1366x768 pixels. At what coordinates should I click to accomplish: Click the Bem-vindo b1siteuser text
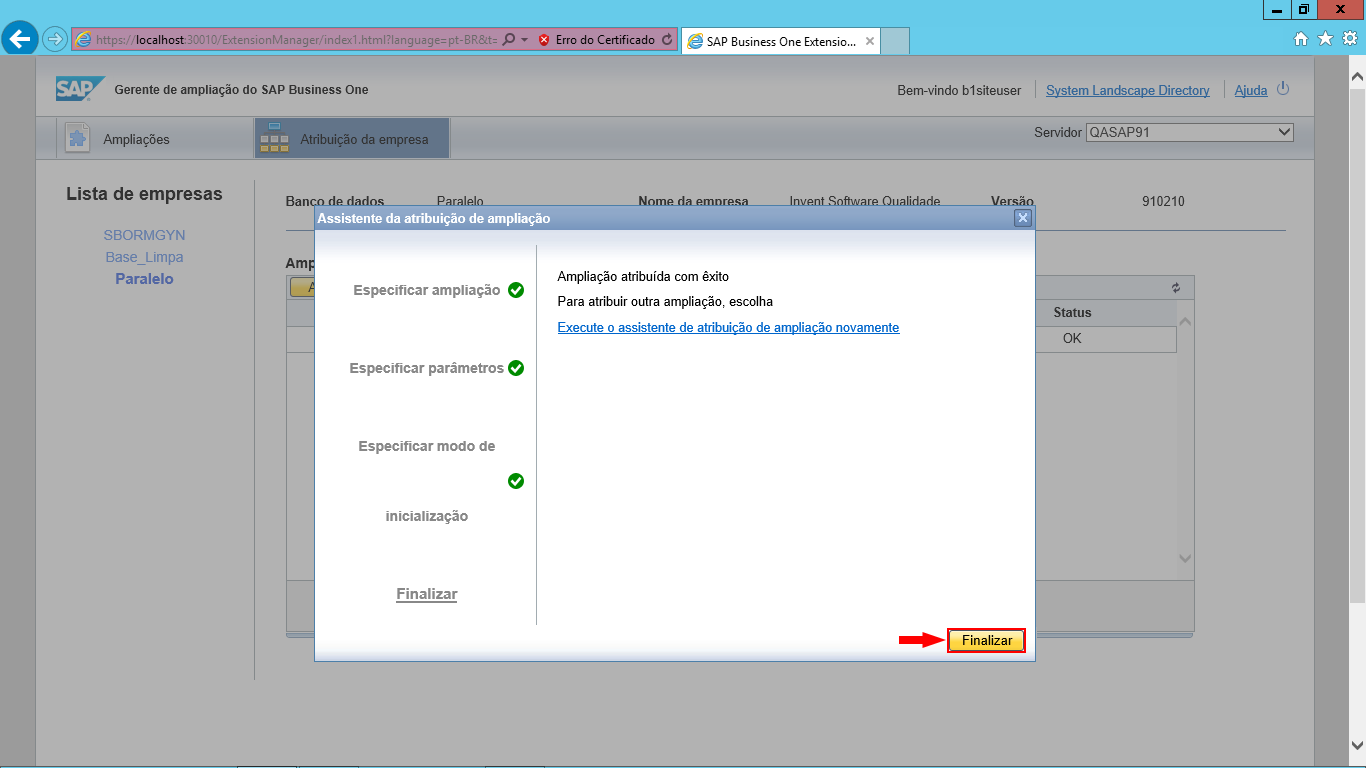[959, 90]
